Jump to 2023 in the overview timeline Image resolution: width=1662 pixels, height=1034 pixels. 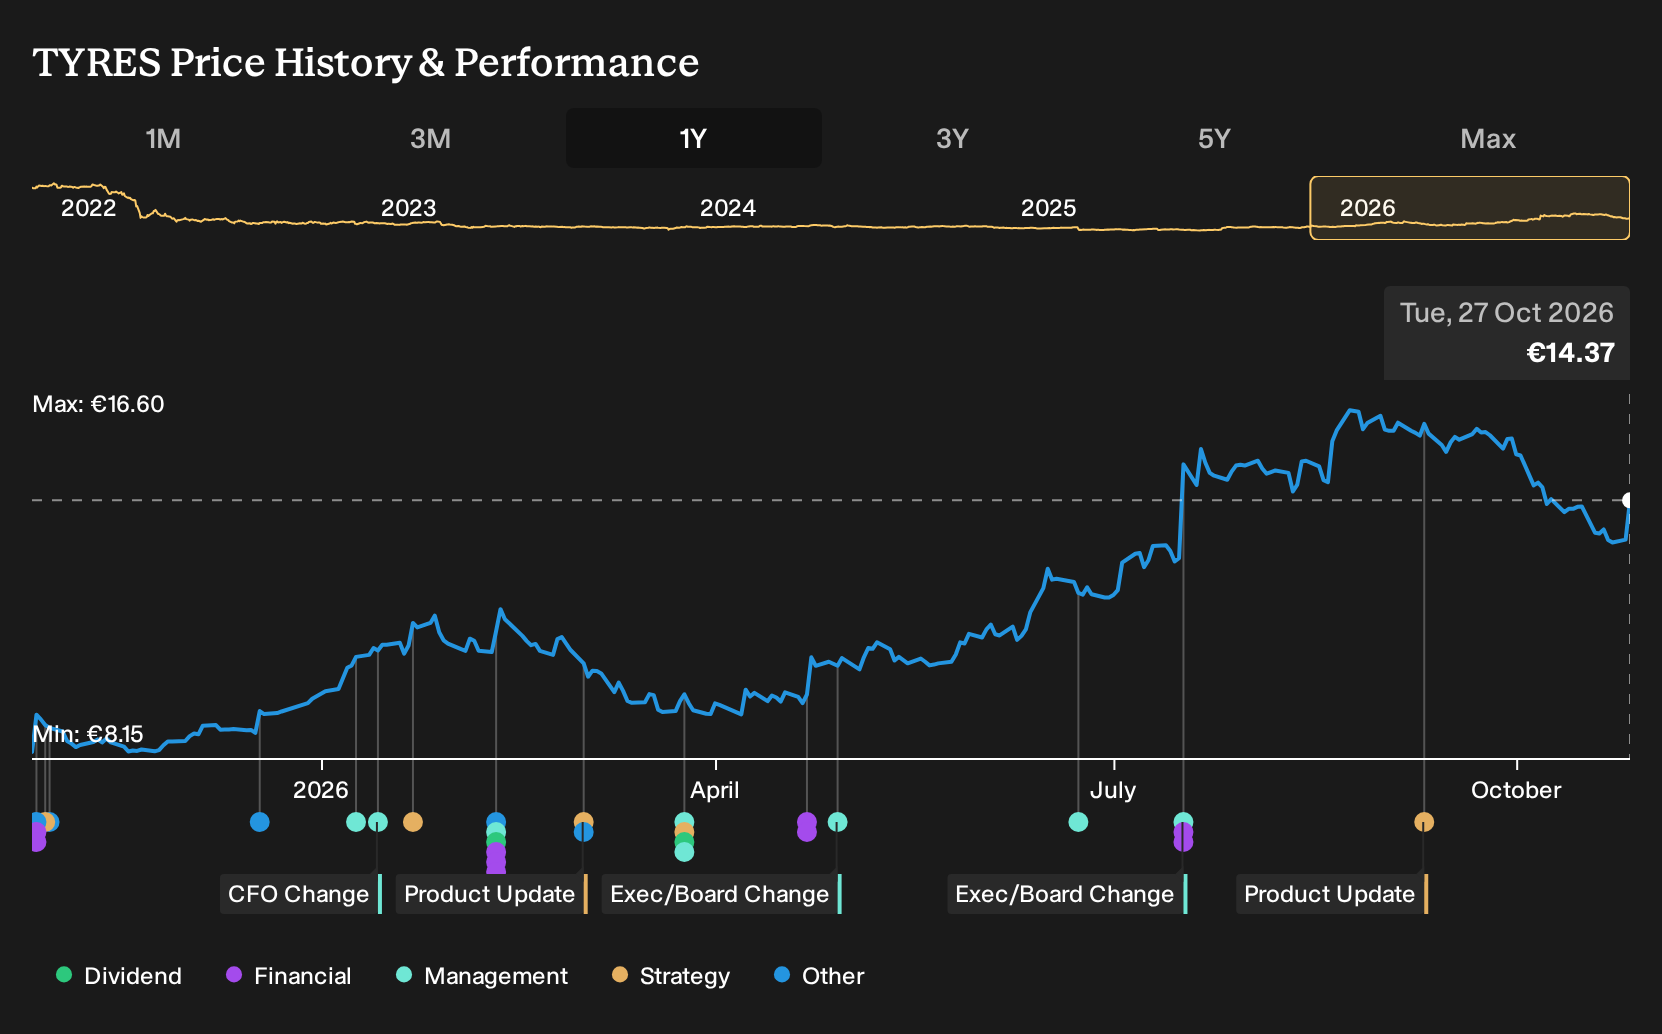pos(408,208)
